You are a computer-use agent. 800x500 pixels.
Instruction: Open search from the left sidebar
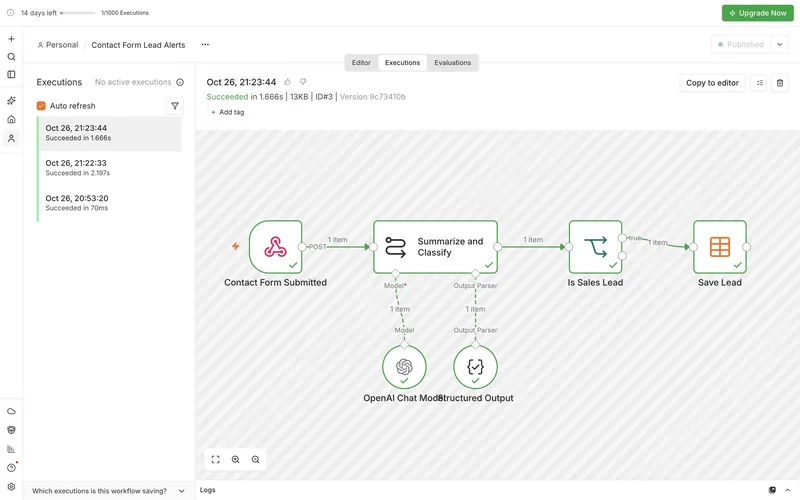tap(11, 57)
